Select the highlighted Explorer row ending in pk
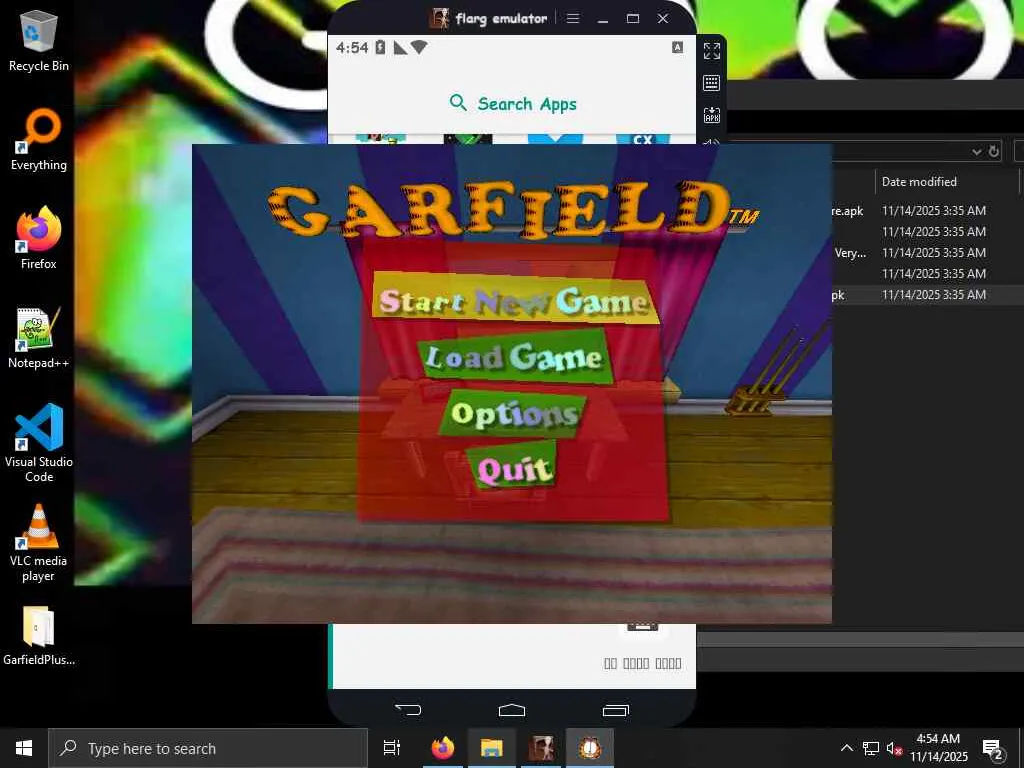 click(928, 295)
